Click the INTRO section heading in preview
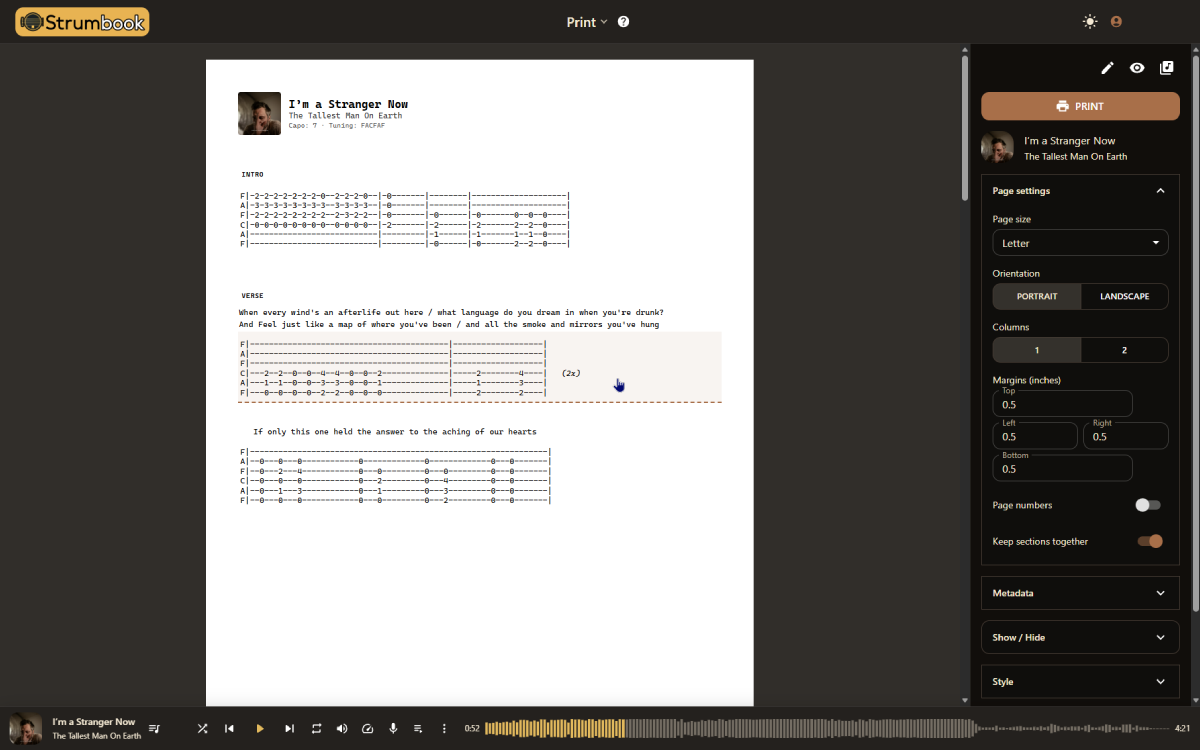The image size is (1200, 750). (252, 174)
